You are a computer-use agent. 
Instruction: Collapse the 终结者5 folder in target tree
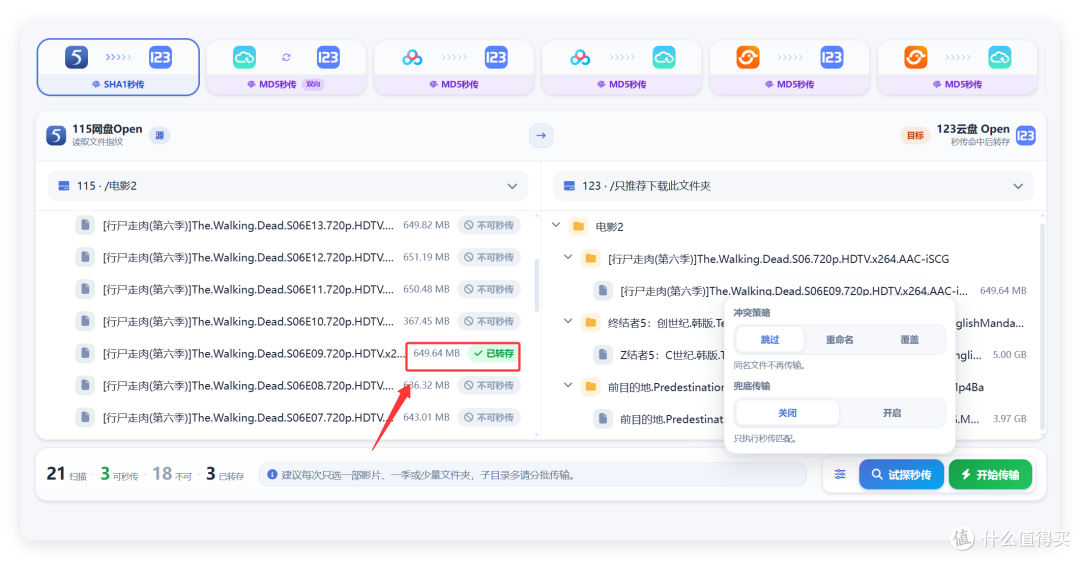[x=568, y=322]
